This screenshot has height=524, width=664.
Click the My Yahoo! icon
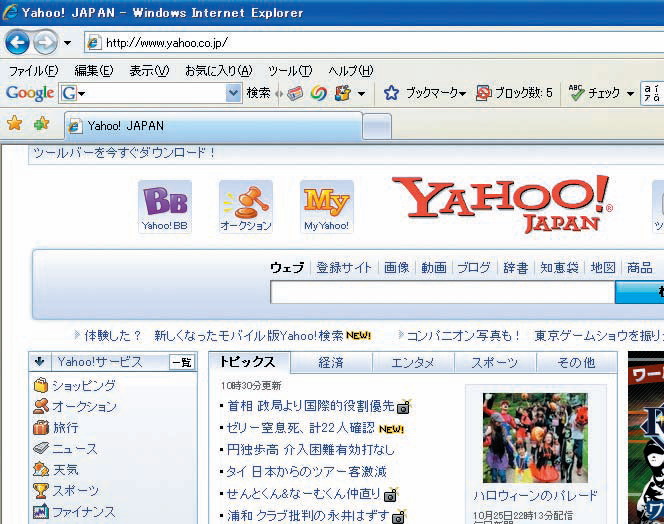326,207
